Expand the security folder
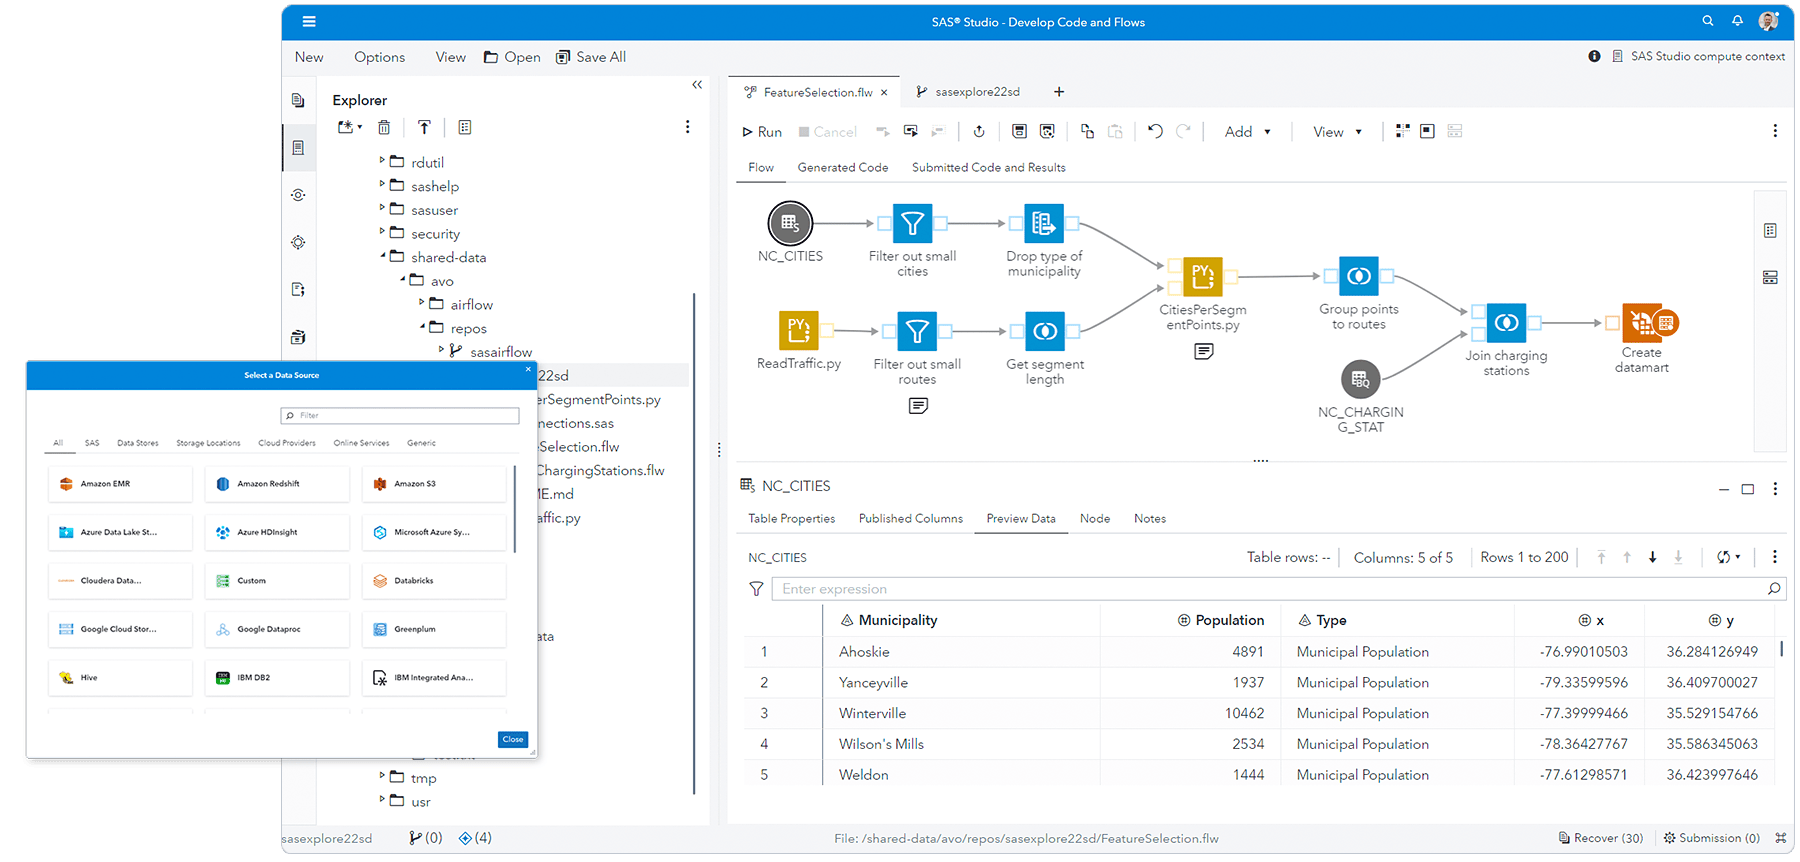This screenshot has height=862, width=1800. pyautogui.click(x=382, y=231)
